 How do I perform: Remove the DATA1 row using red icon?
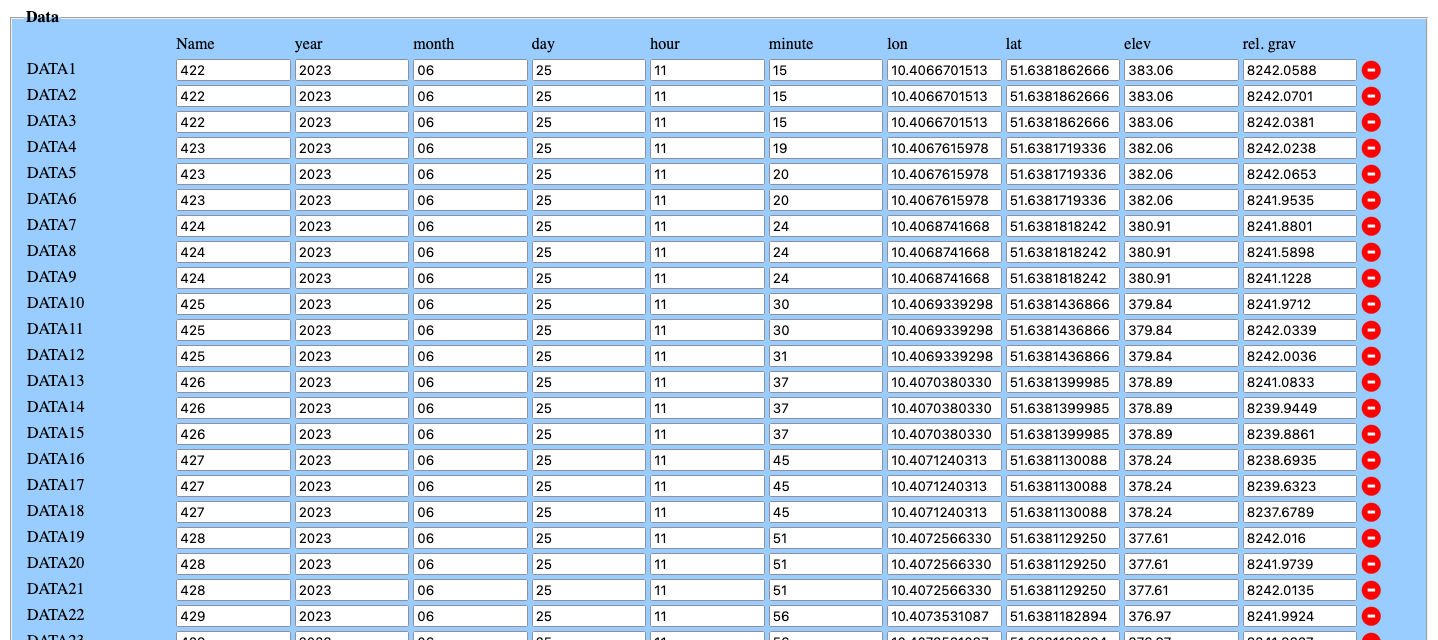click(1371, 70)
